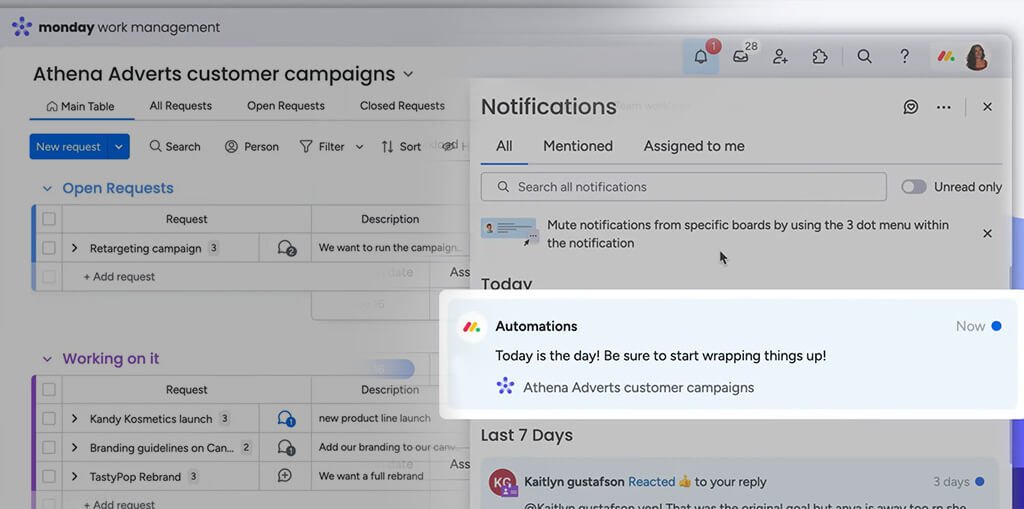Viewport: 1024px width, 509px height.
Task: Open updates for Retargeting campaign
Action: coord(286,248)
